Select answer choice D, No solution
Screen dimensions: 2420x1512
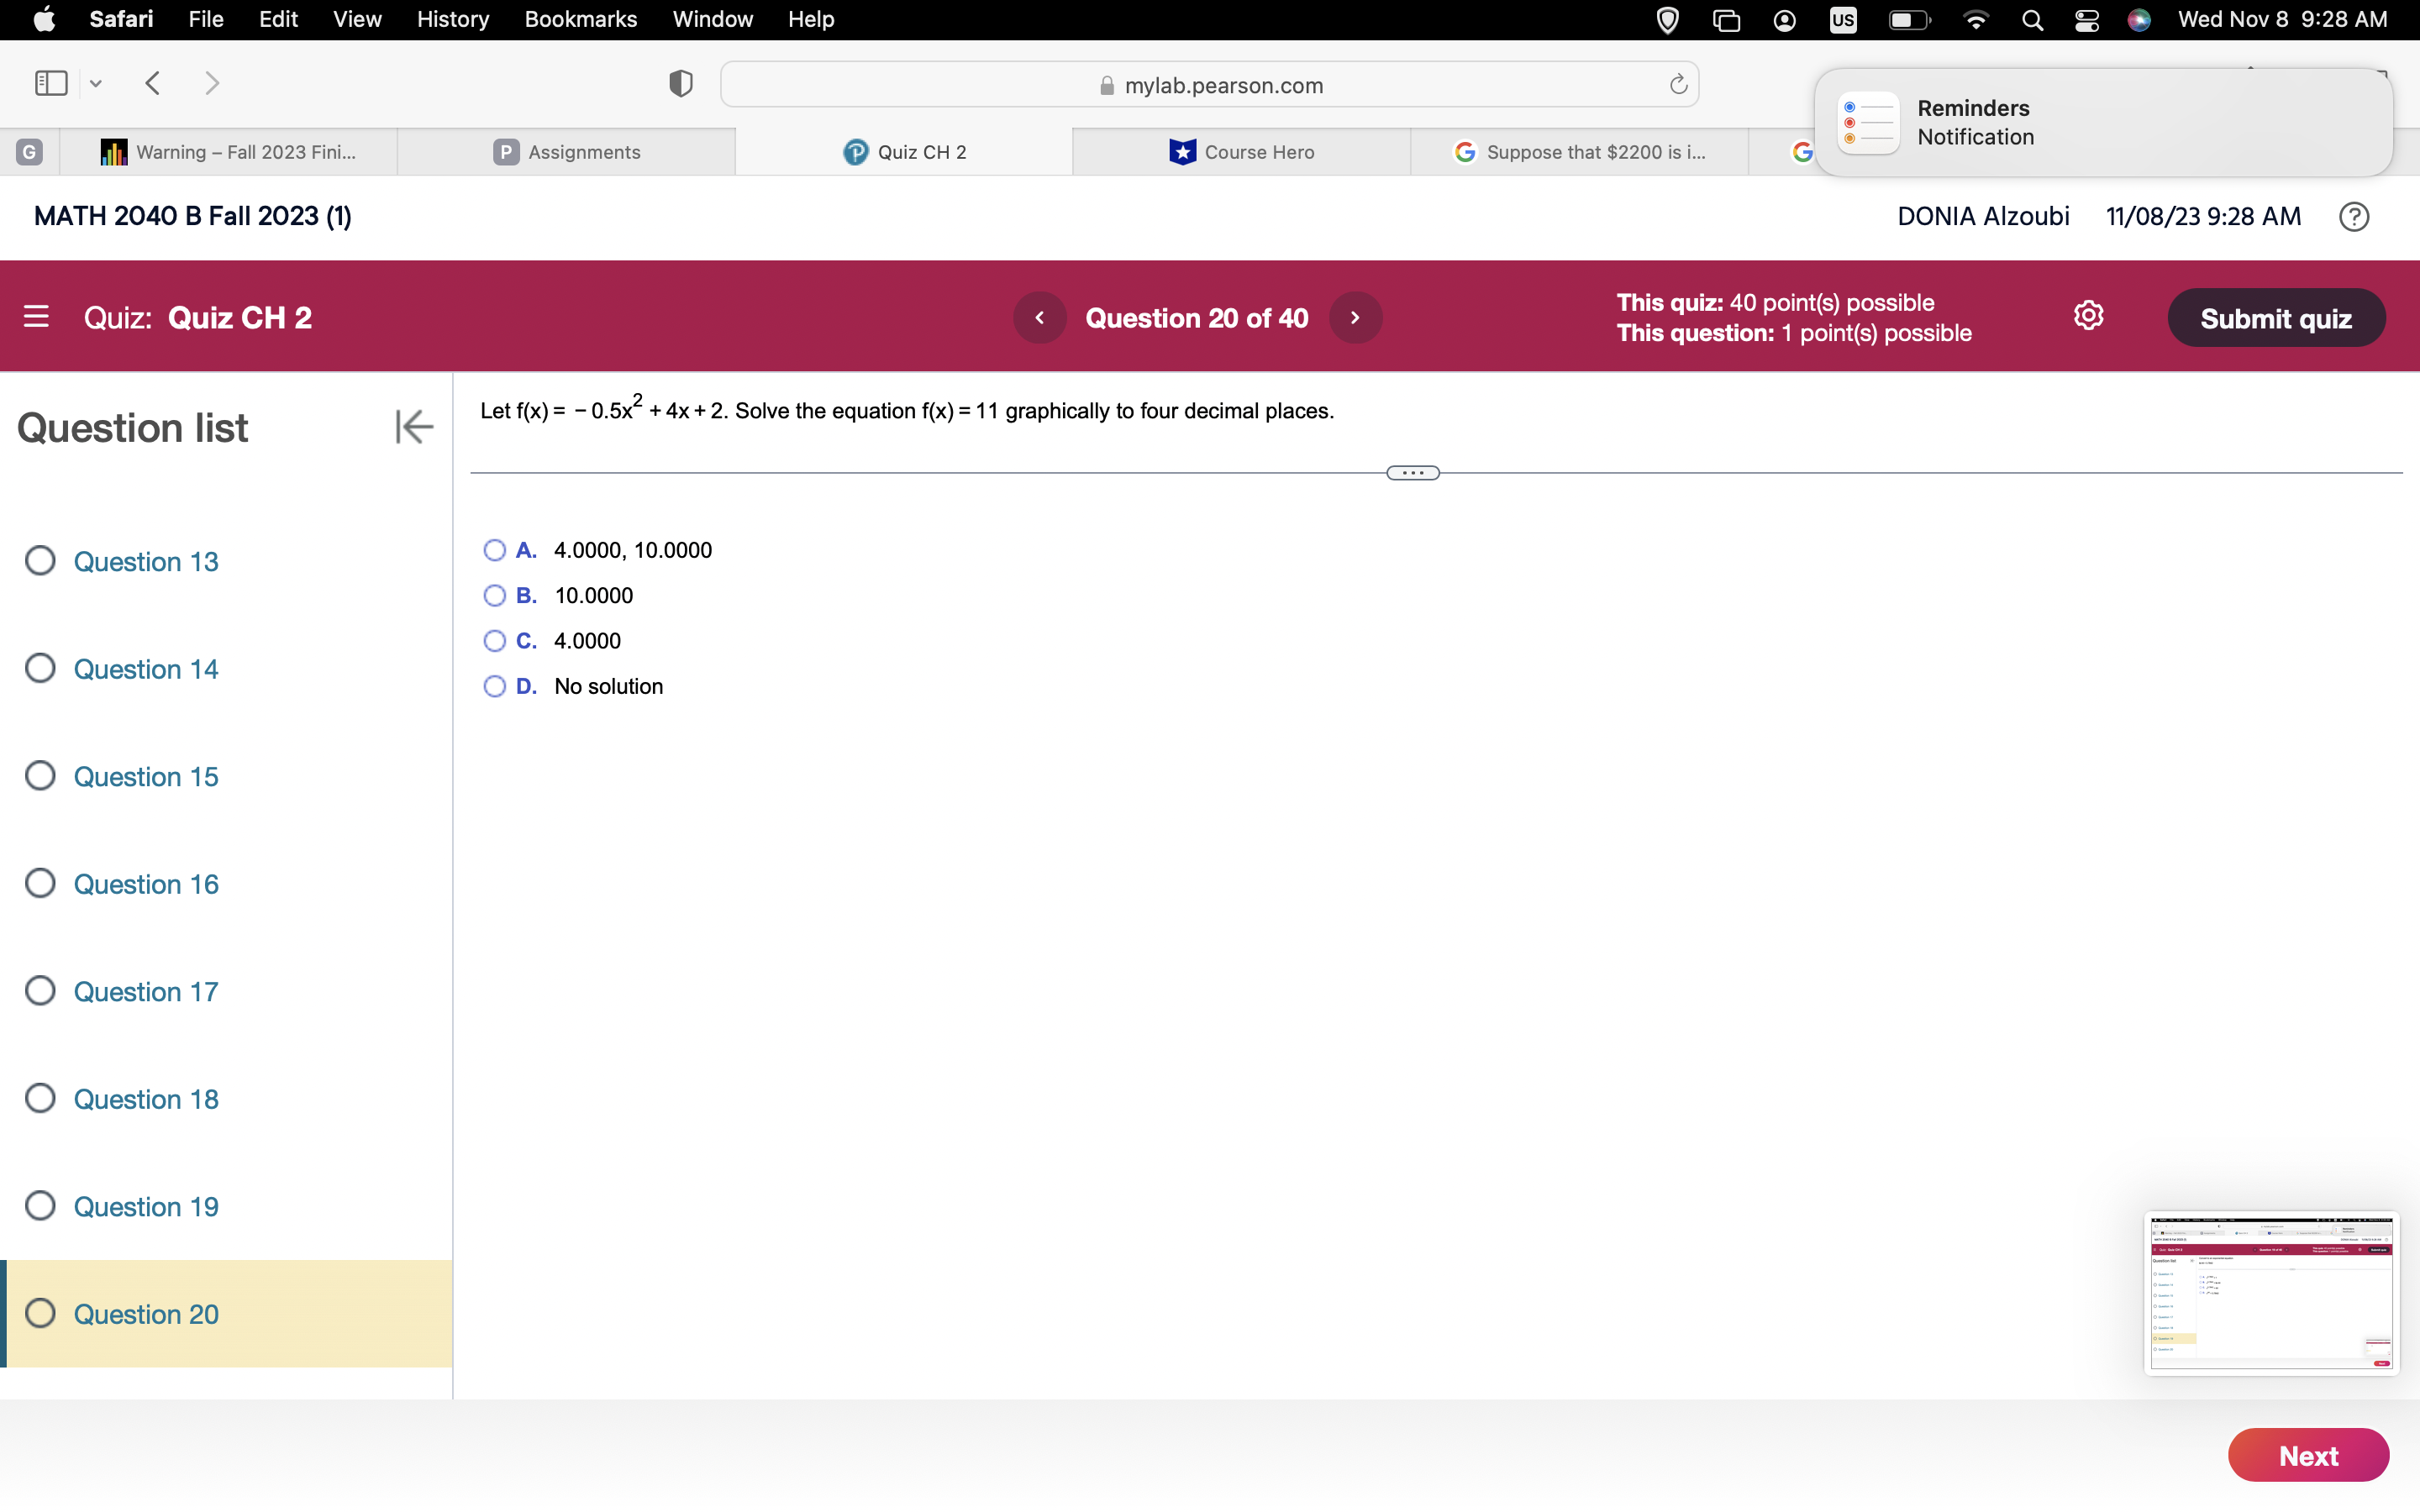coord(494,686)
